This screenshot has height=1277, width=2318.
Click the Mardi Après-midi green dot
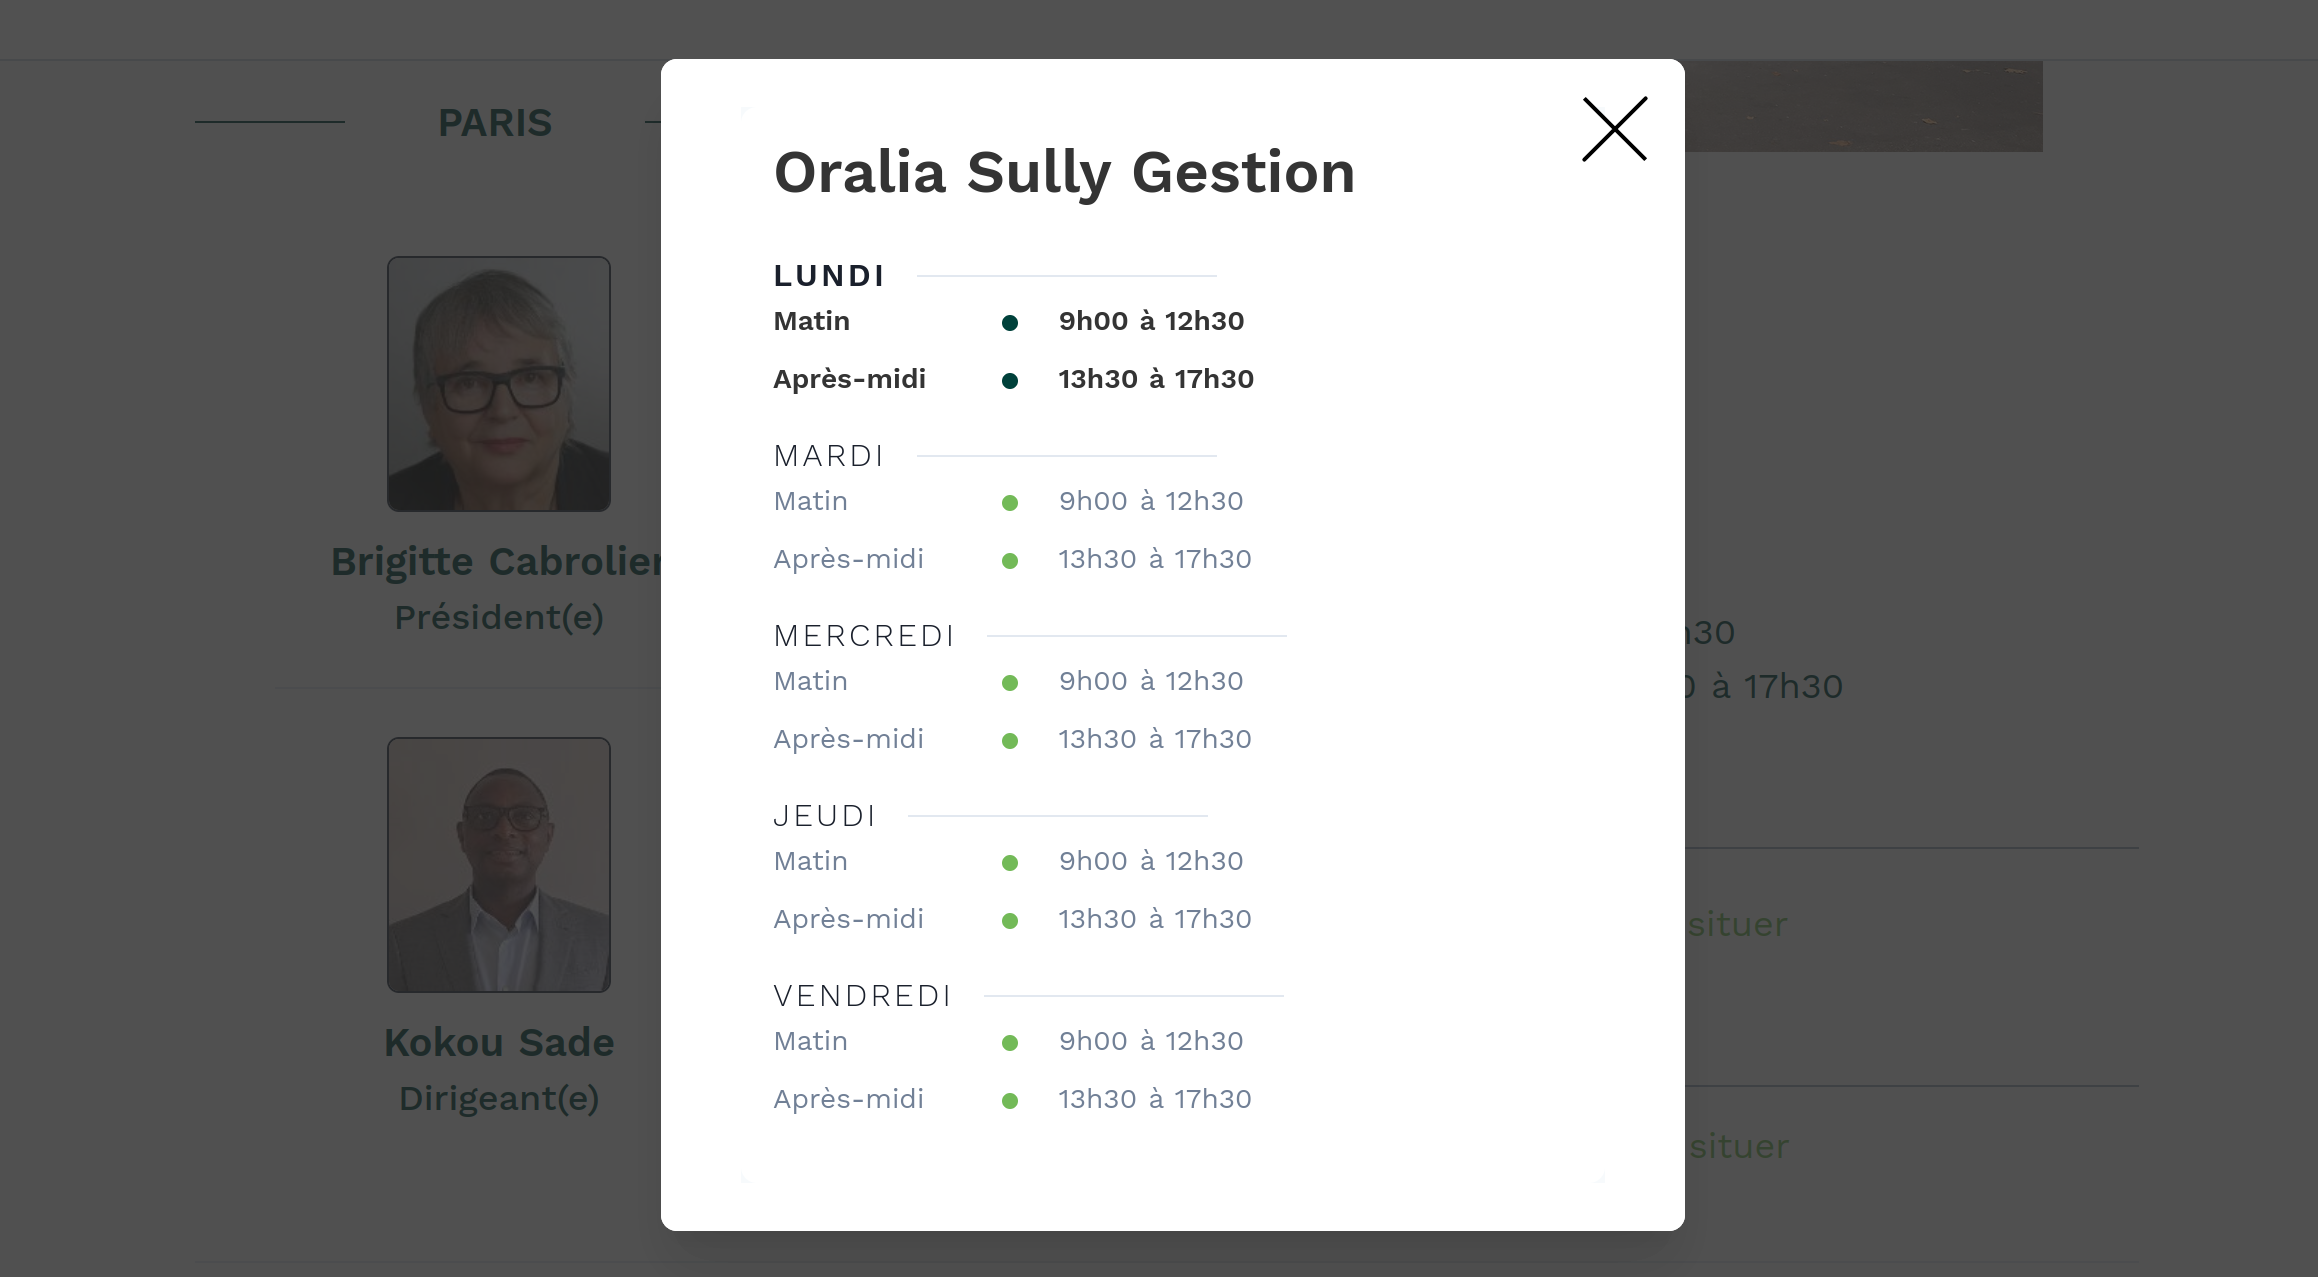(1010, 561)
